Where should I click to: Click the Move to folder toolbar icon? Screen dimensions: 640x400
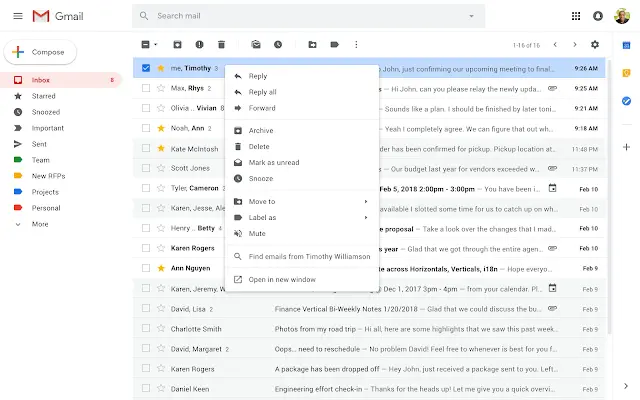pos(312,44)
